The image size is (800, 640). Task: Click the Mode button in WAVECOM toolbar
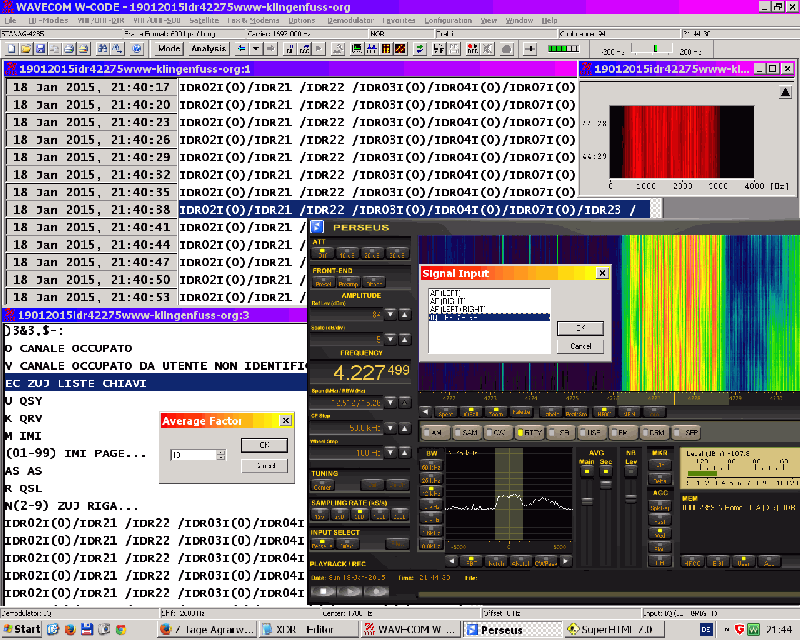point(170,48)
